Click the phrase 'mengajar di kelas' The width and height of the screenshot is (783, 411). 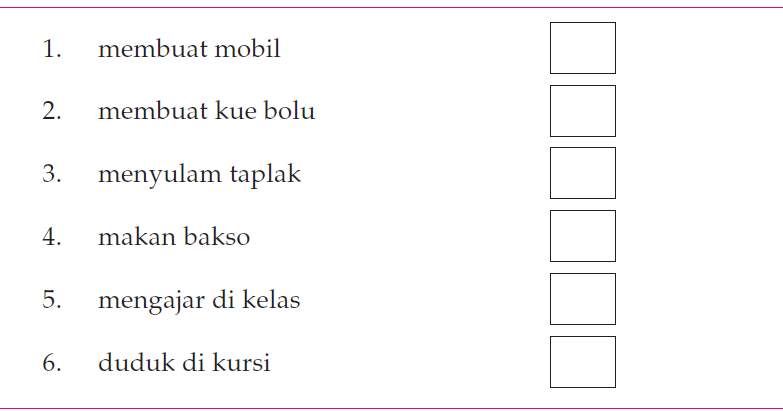click(x=199, y=301)
